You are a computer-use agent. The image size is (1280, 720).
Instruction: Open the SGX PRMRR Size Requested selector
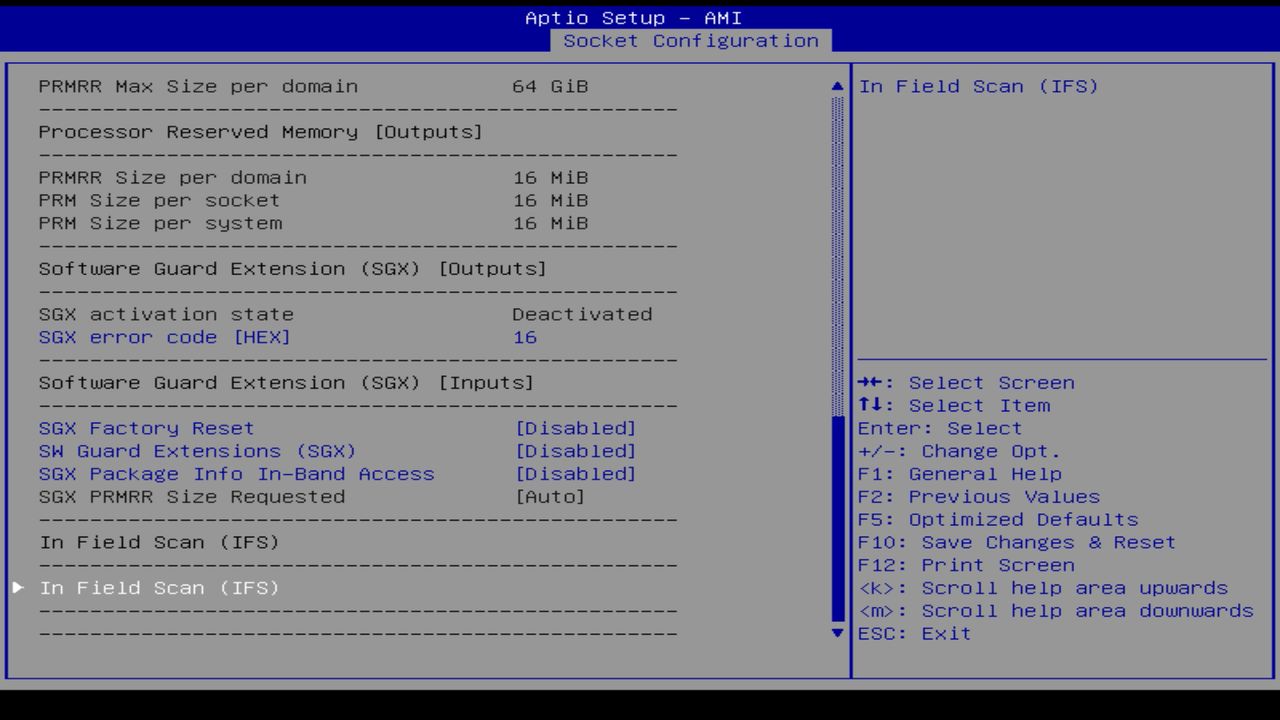point(558,497)
